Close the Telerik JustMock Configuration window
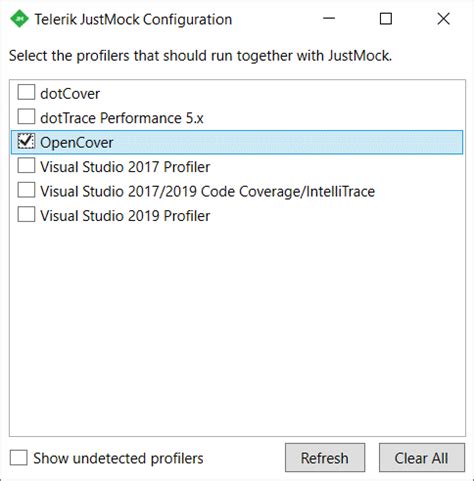 (444, 19)
